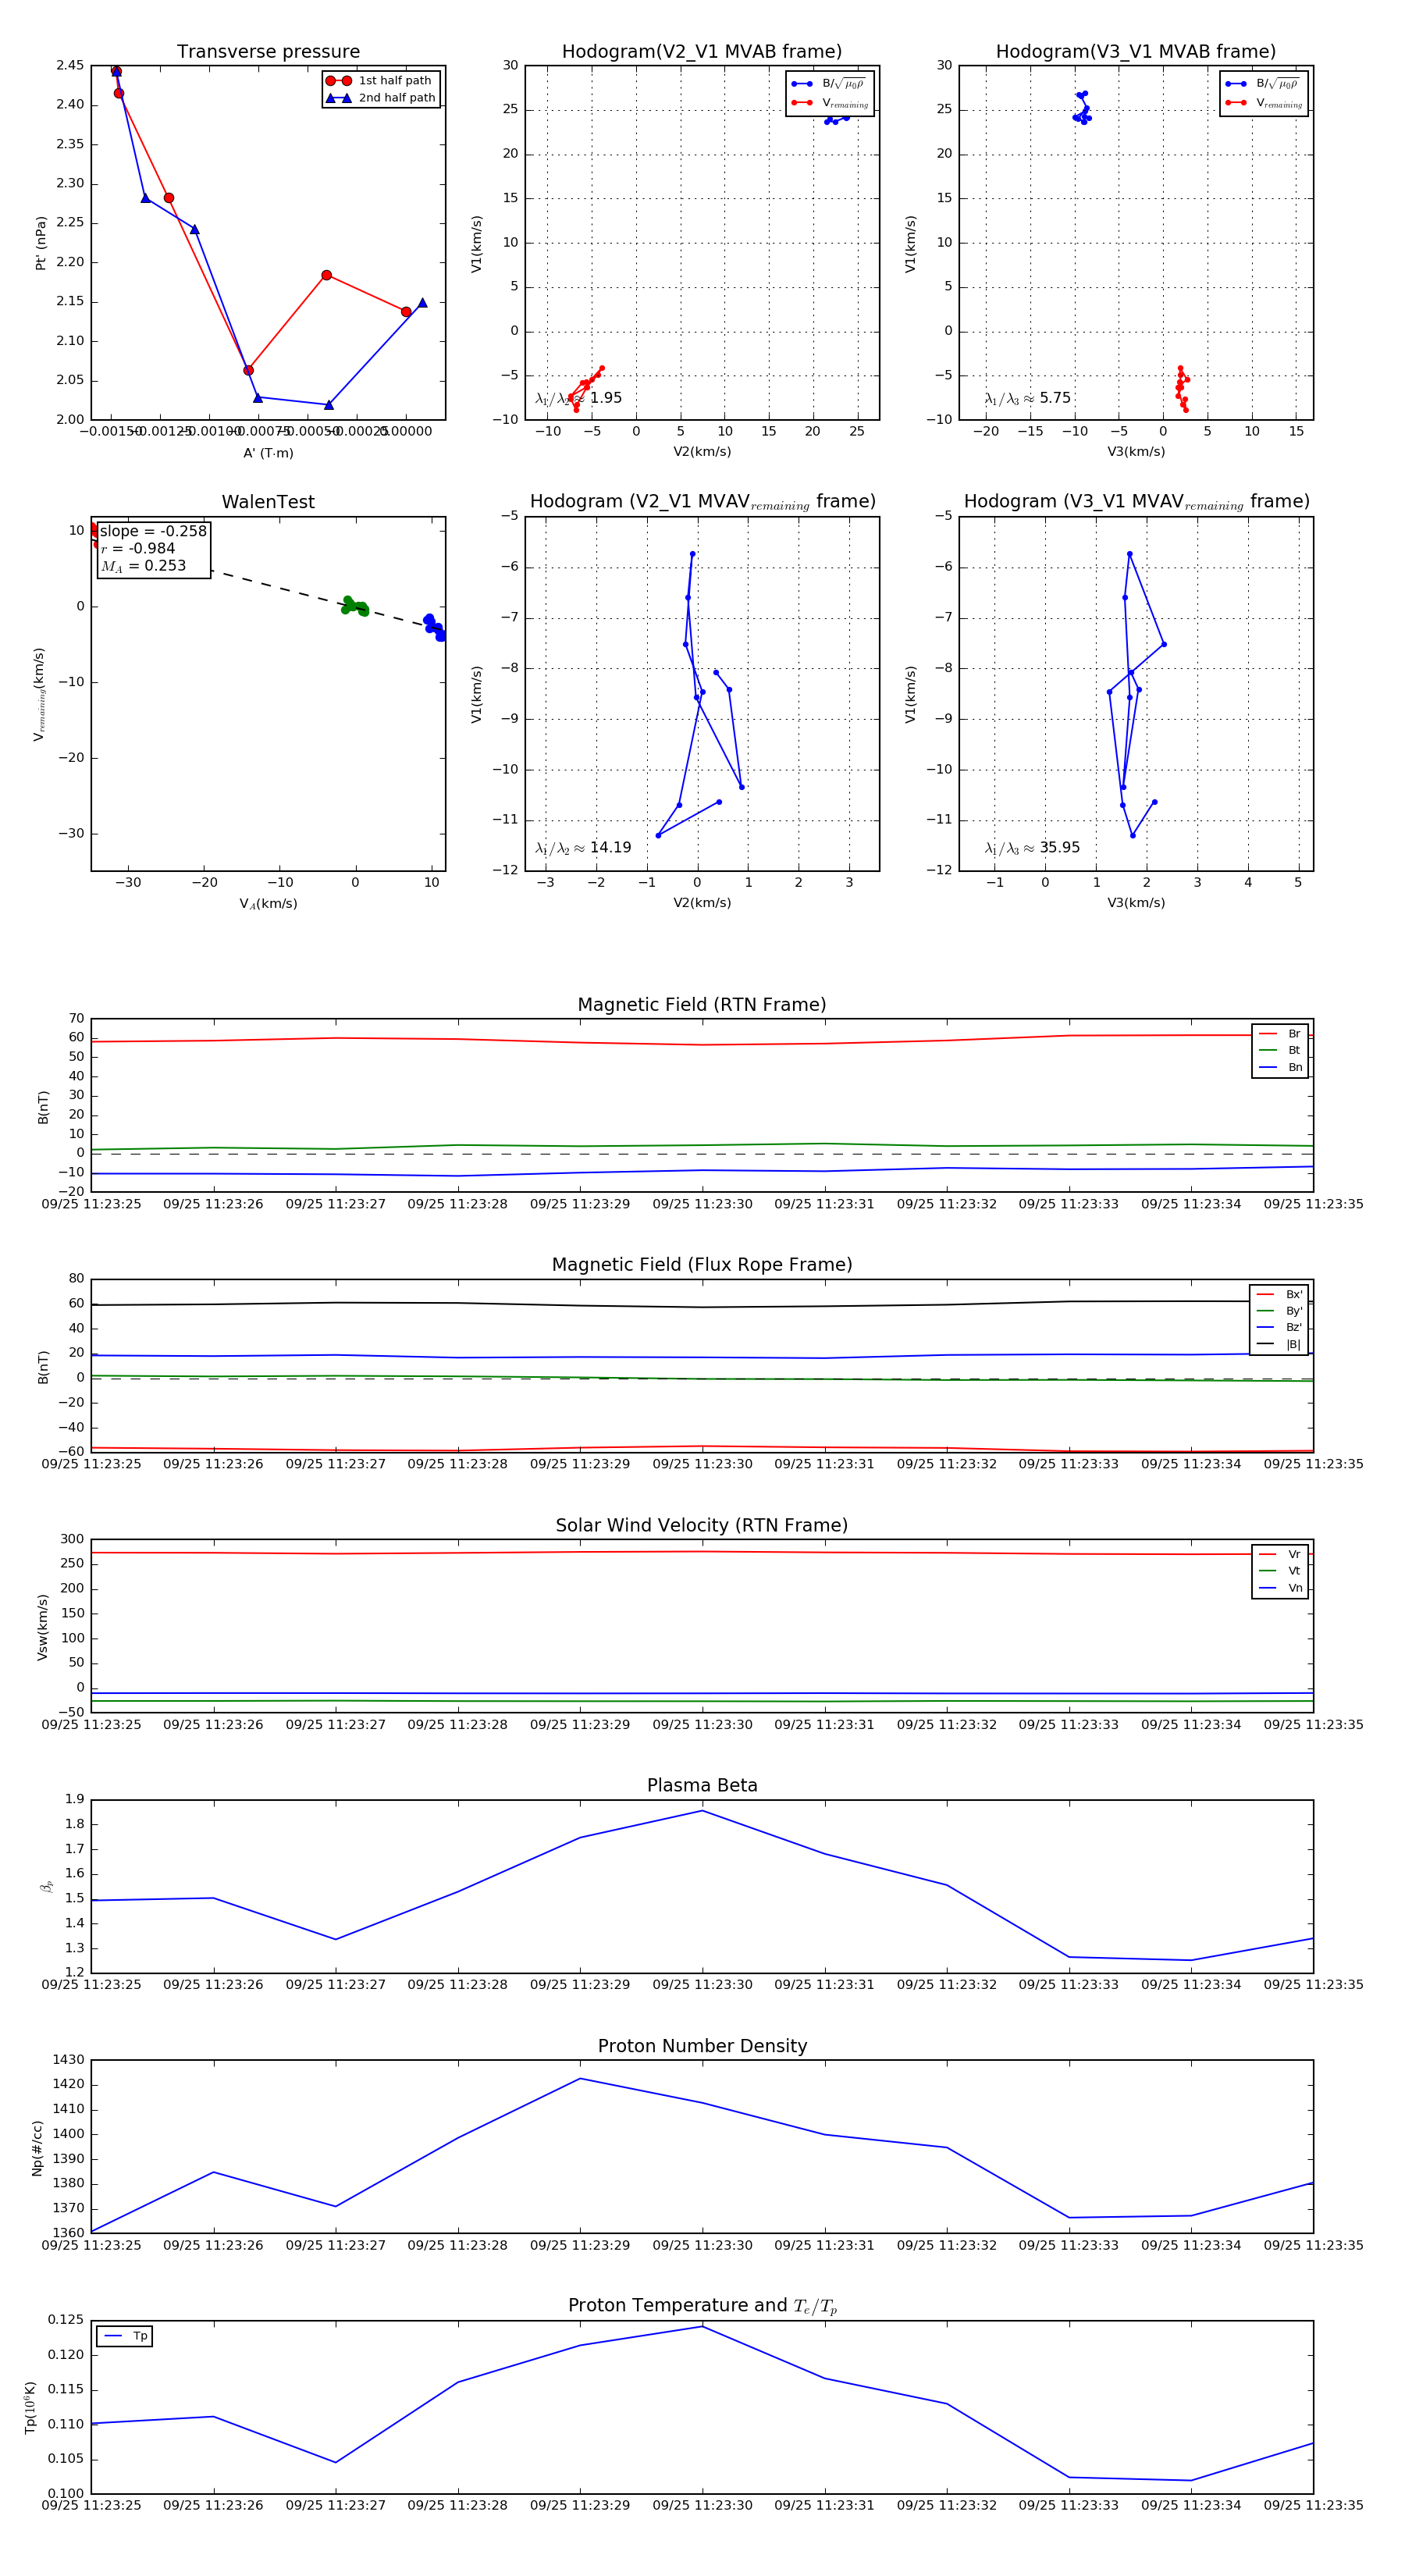The height and width of the screenshot is (2576, 1405).
Task: Click the "Tp(10^6K)" y-axis label
Action: [30, 2408]
